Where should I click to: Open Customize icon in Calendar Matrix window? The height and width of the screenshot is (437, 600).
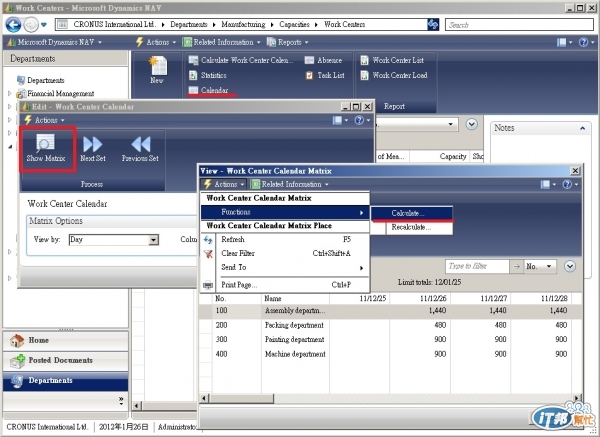point(547,184)
